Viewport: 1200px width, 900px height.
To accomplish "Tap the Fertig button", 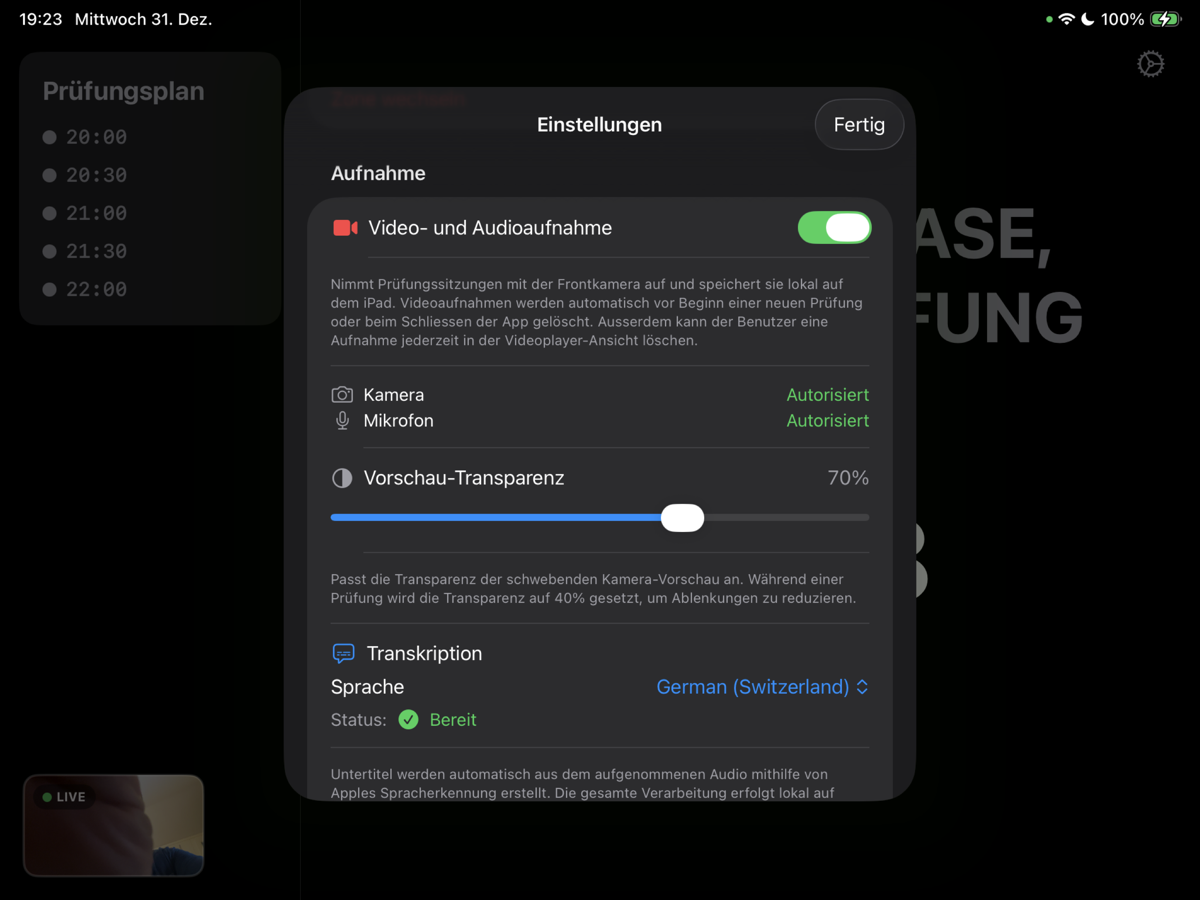I will pyautogui.click(x=859, y=124).
